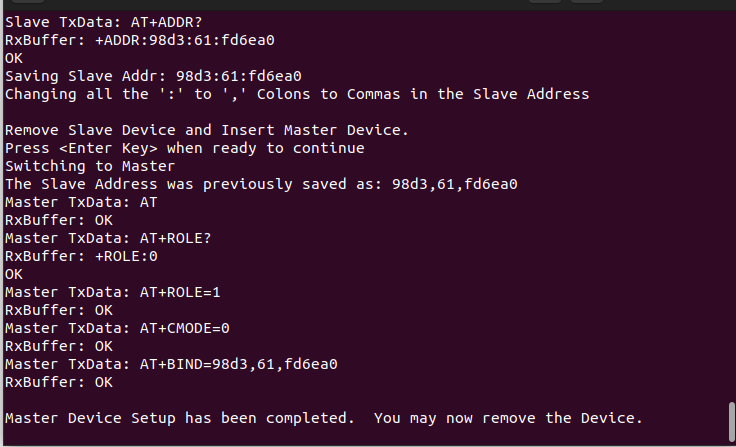Click the 'RxBuffer: +ROLE:0' line
The image size is (736, 447).
point(81,256)
